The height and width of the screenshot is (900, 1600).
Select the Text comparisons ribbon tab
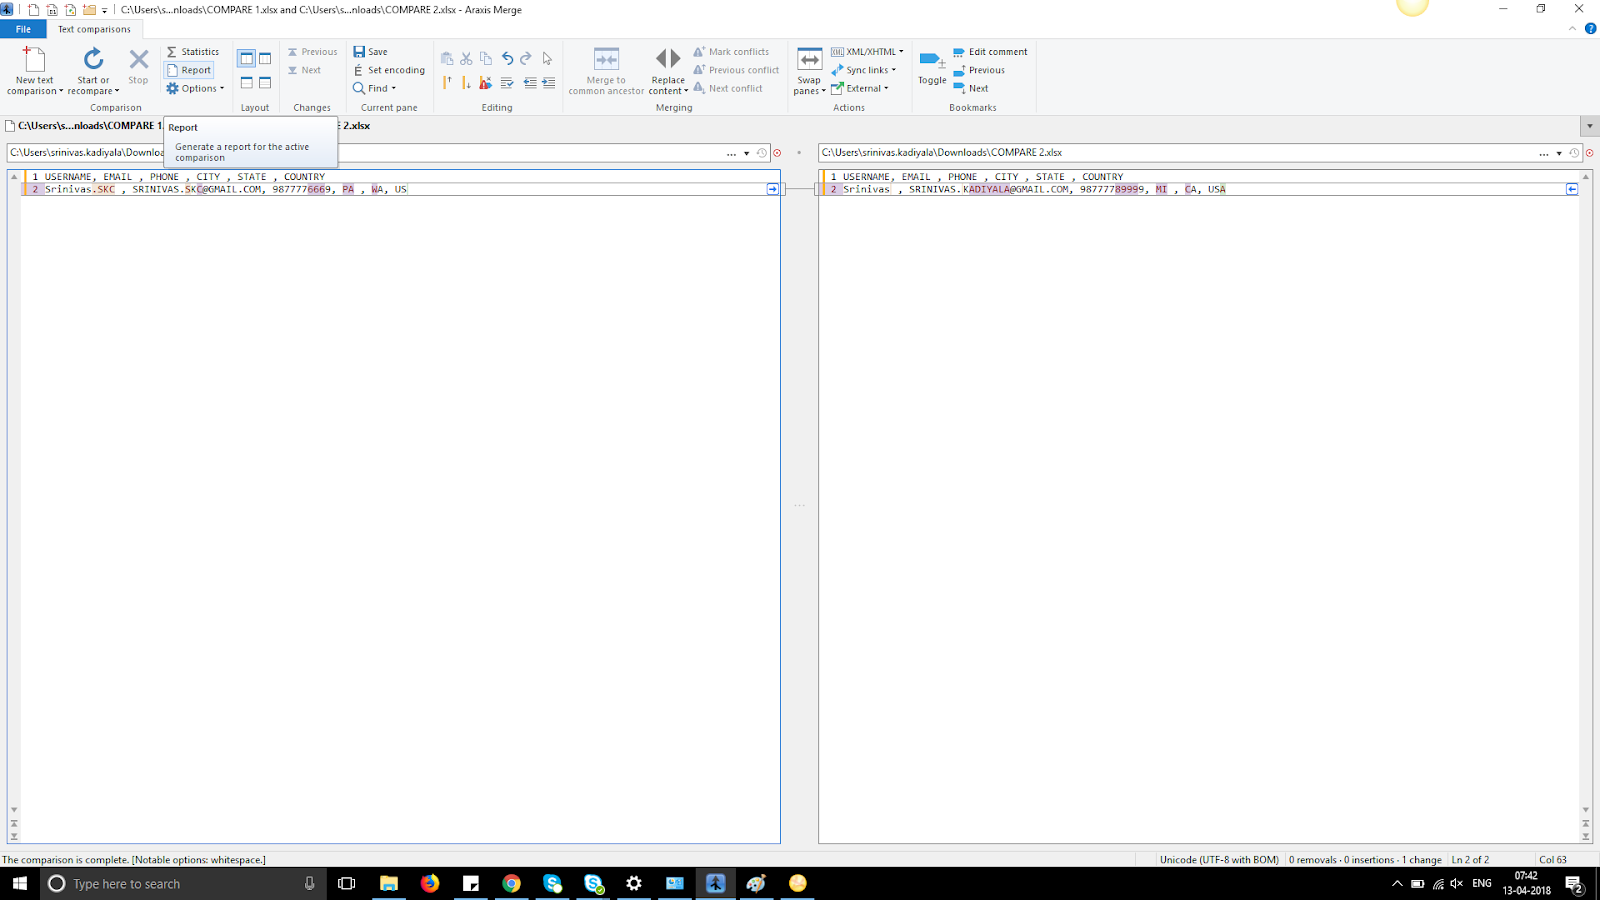click(x=94, y=29)
